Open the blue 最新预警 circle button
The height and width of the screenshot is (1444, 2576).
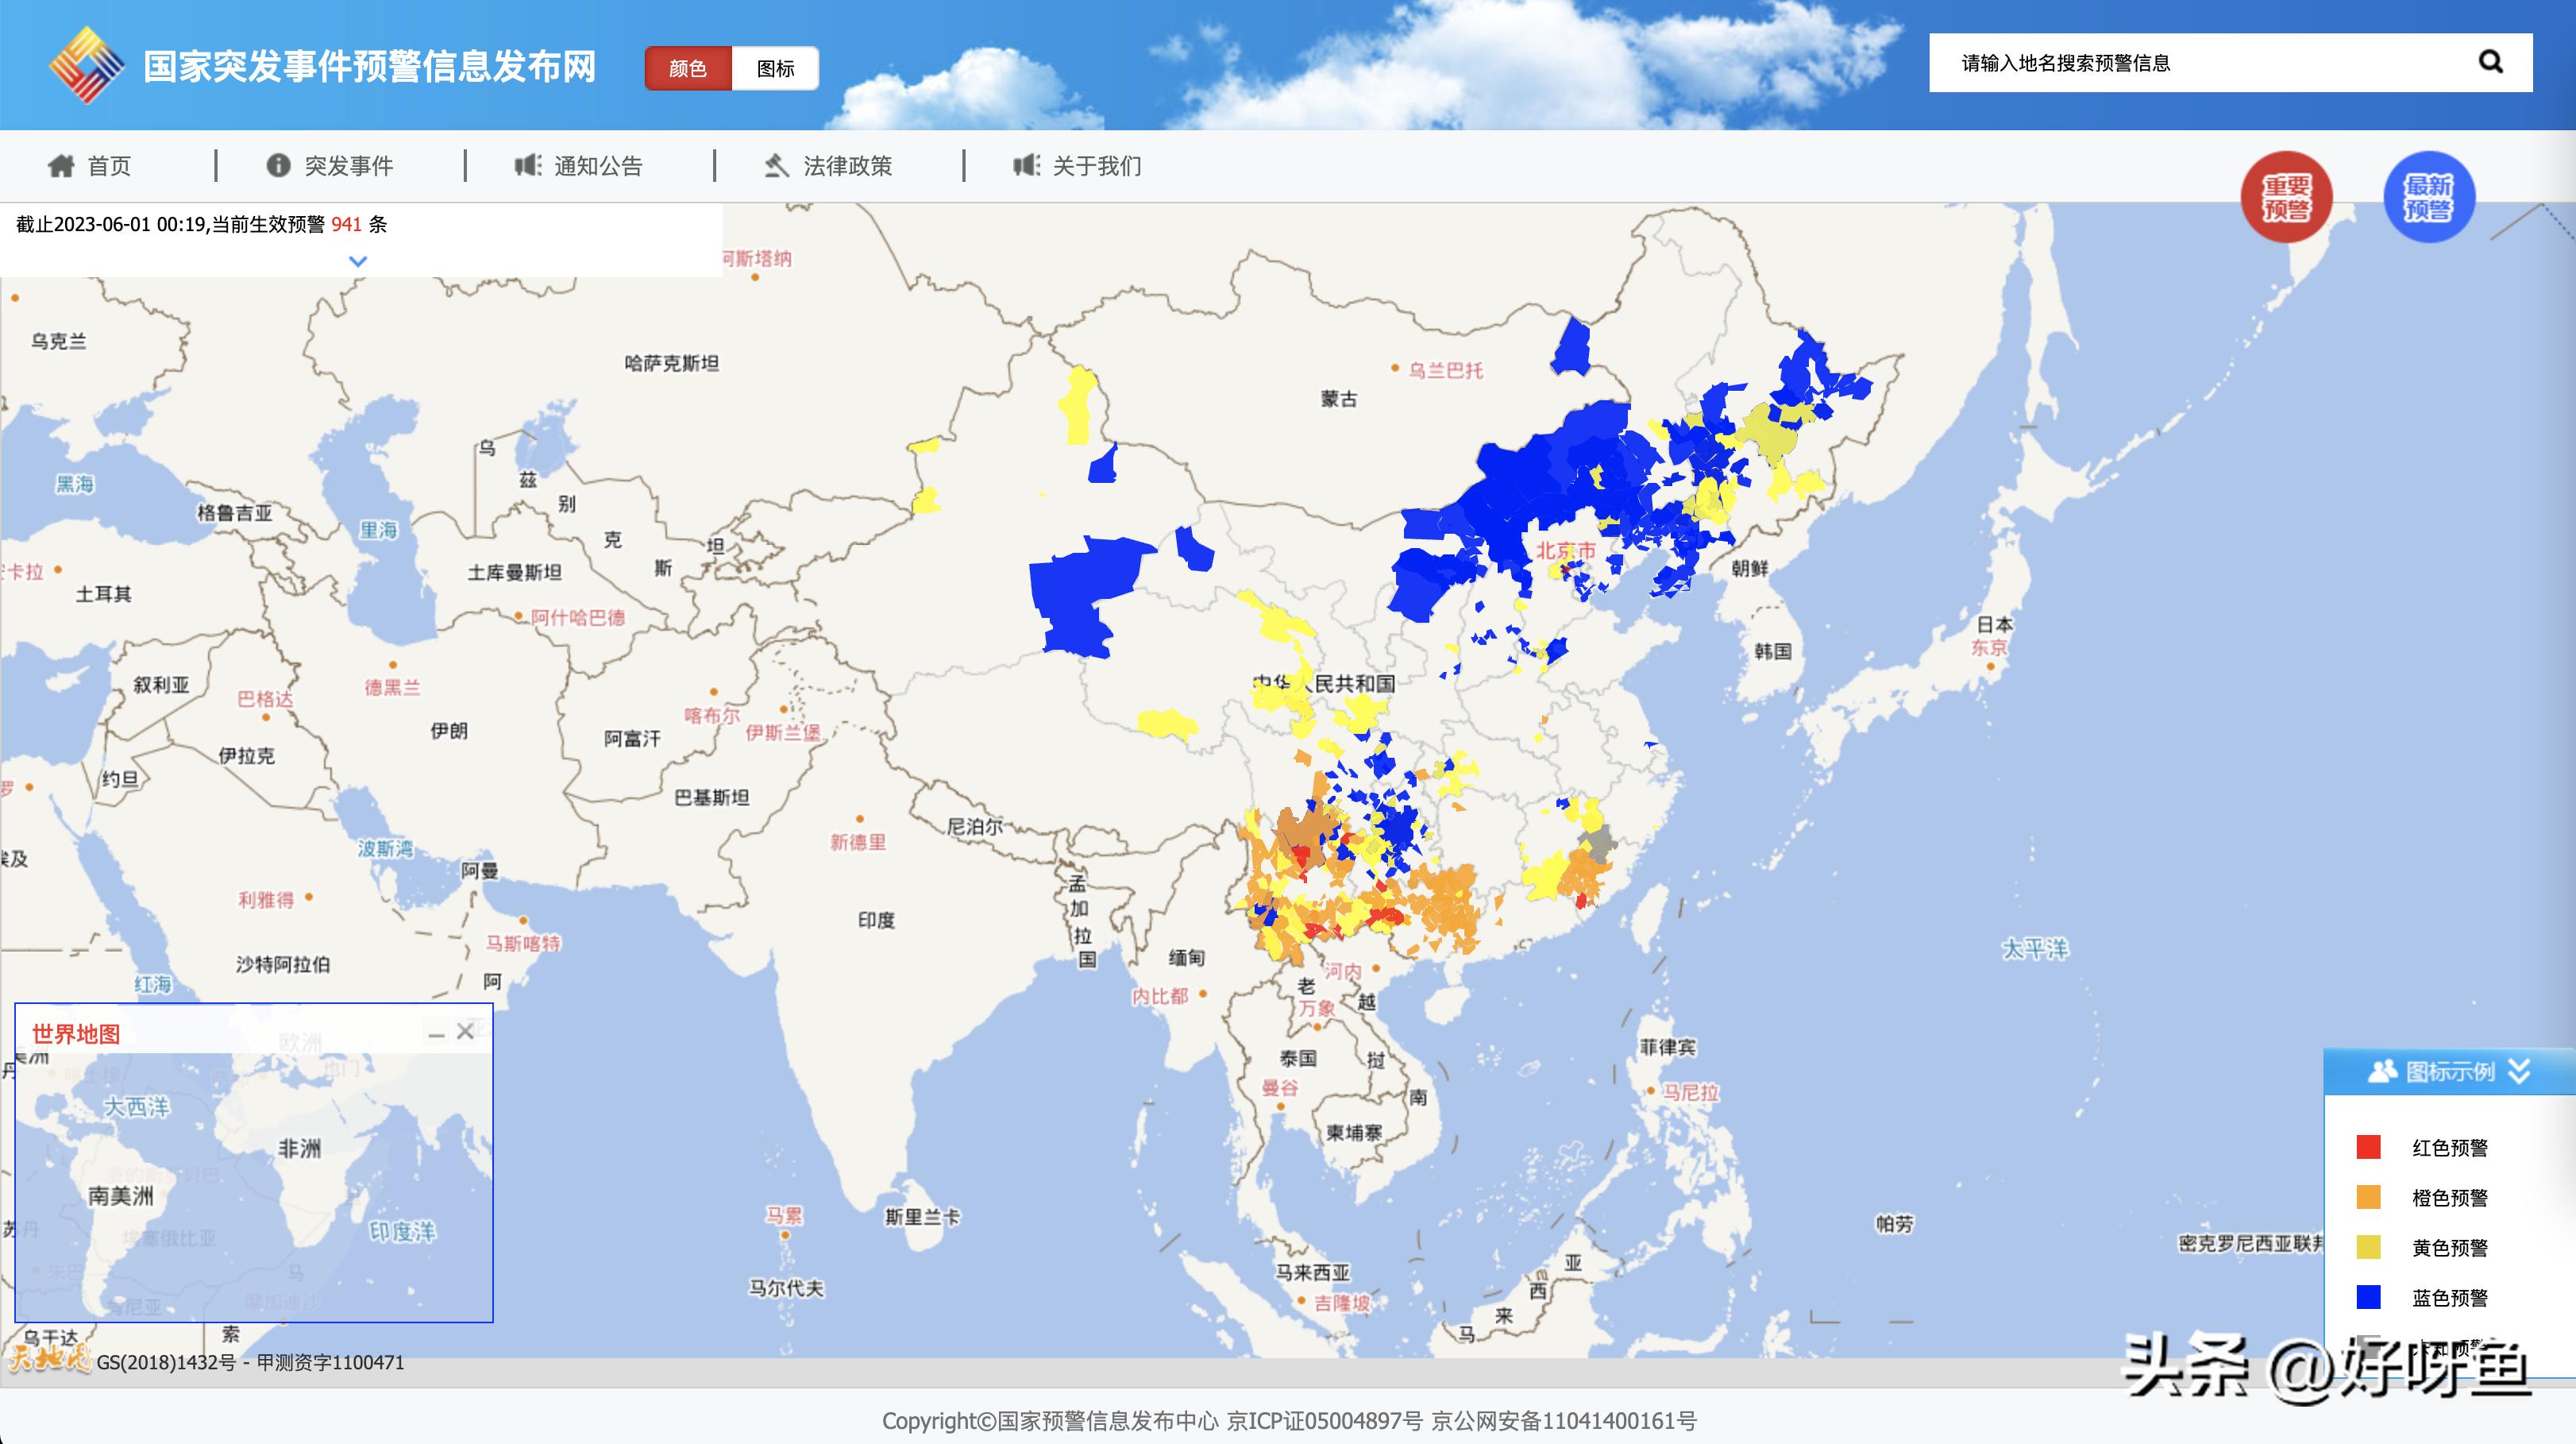tap(2429, 198)
